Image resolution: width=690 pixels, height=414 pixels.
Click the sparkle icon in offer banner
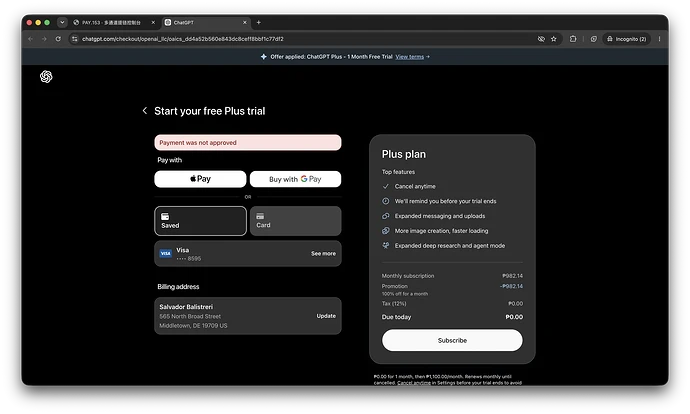click(x=264, y=57)
